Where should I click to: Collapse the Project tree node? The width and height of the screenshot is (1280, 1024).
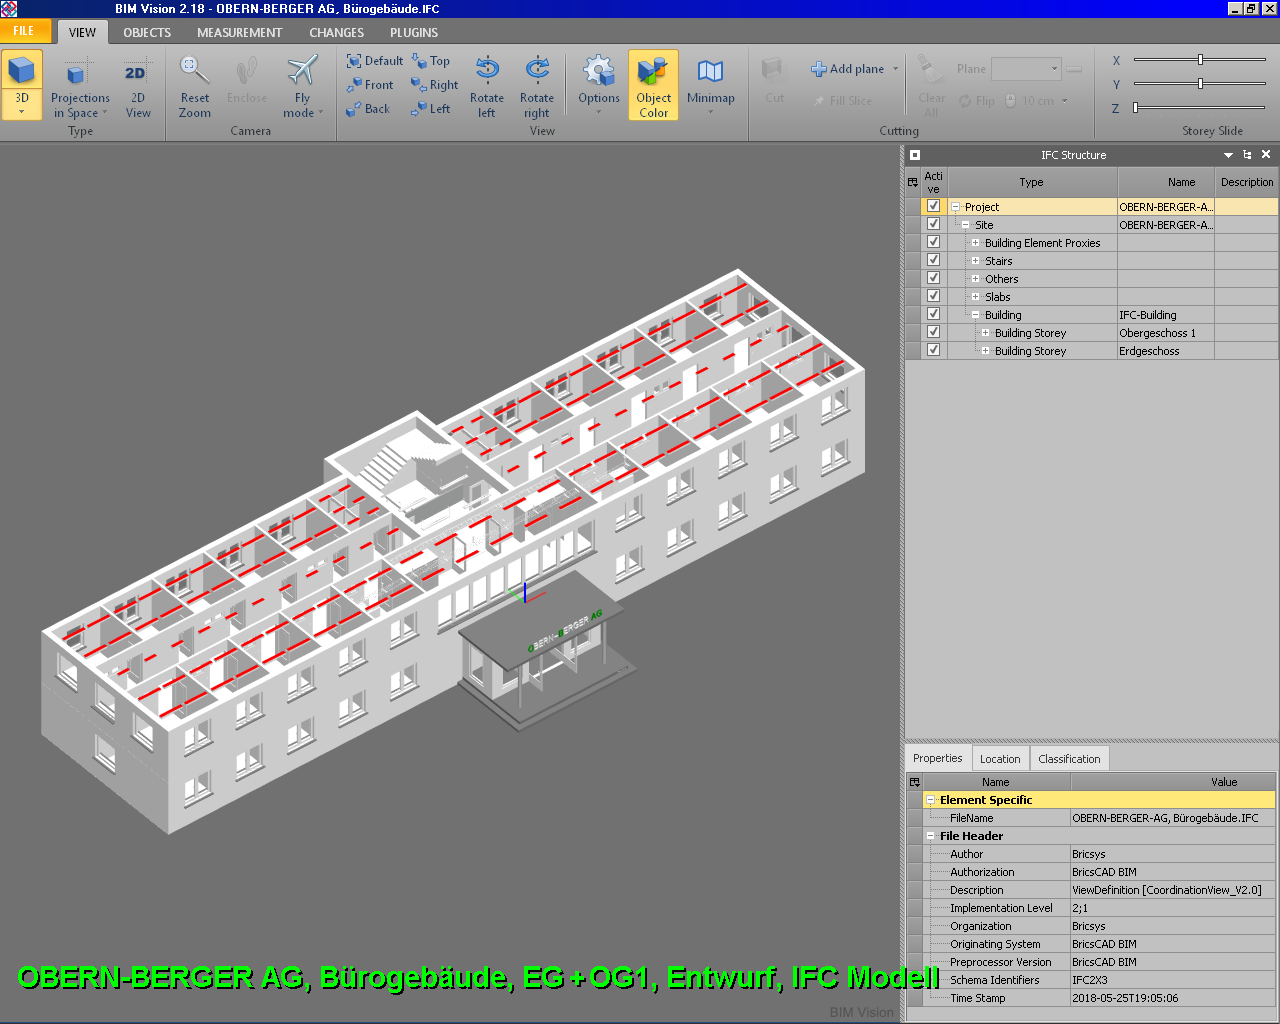click(956, 207)
